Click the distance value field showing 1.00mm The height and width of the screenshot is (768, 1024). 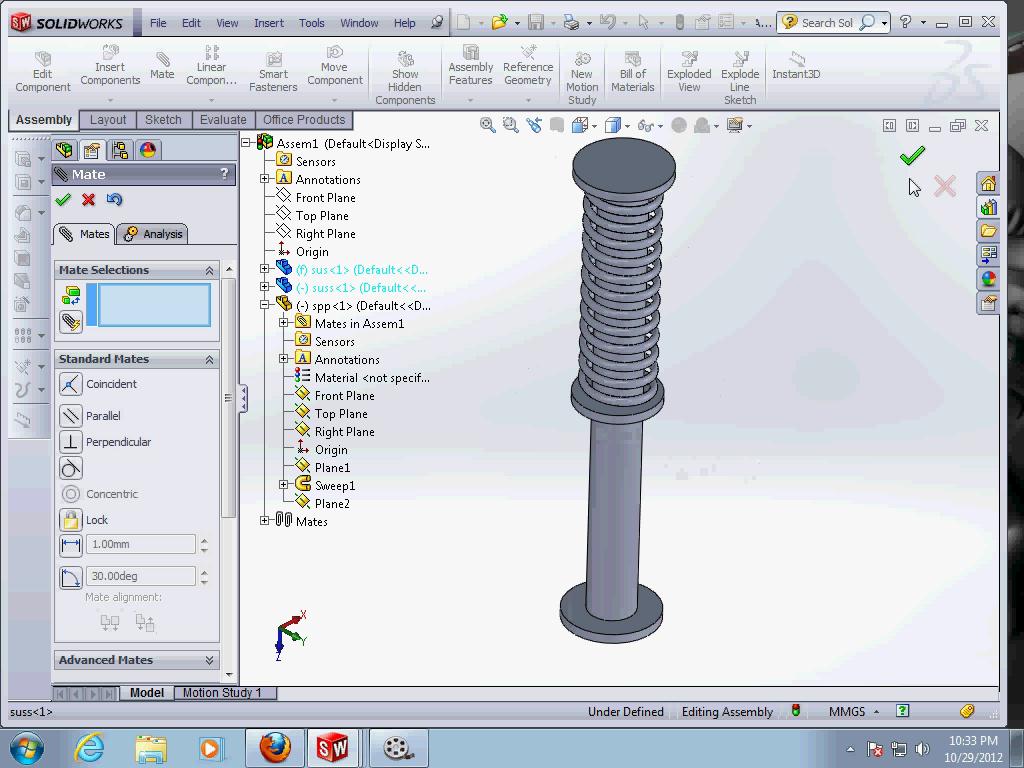point(141,544)
